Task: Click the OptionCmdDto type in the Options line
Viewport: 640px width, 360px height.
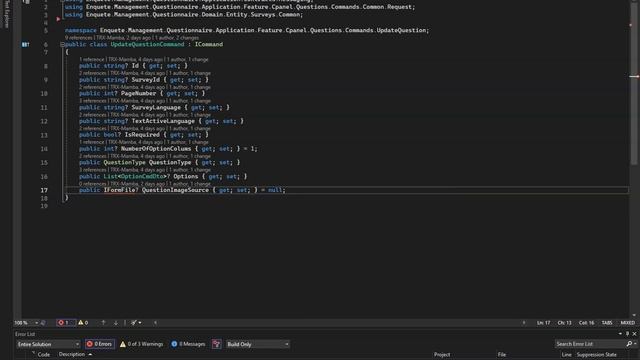Action: click(x=142, y=177)
